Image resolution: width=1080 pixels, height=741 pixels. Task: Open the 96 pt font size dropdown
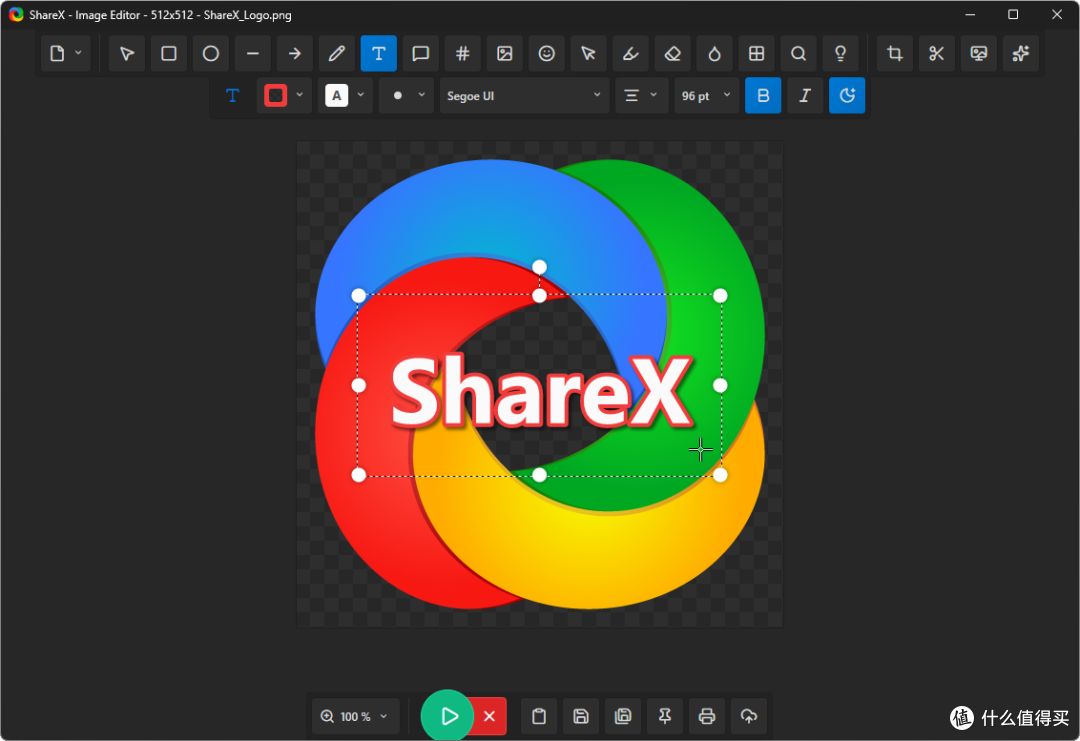[706, 96]
